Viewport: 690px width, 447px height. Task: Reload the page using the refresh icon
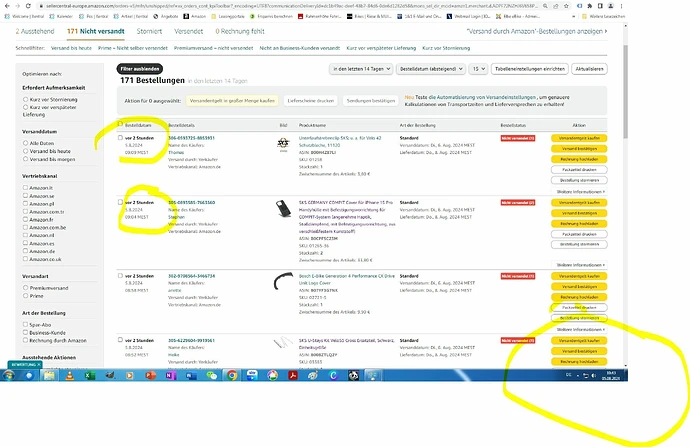click(x=28, y=6)
